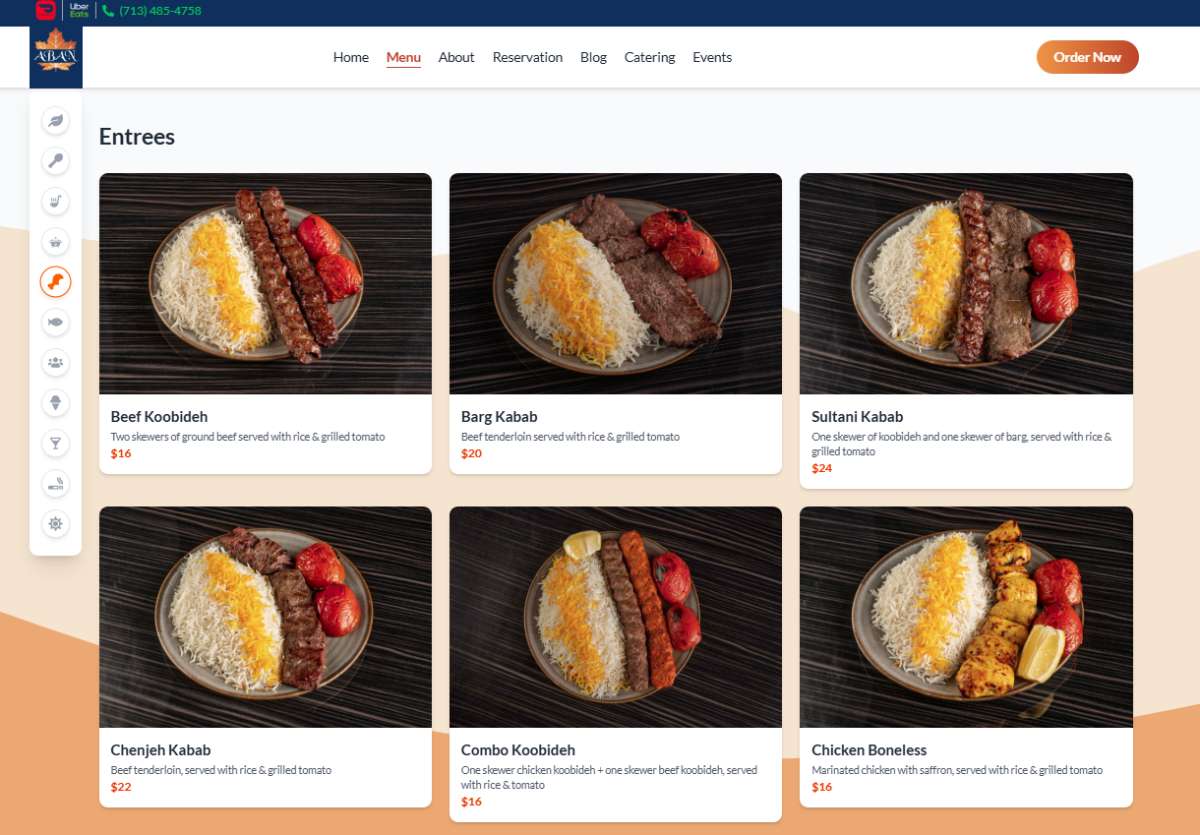This screenshot has width=1200, height=835.
Task: Click the hookah smoke icon in sidebar
Action: click(56, 483)
